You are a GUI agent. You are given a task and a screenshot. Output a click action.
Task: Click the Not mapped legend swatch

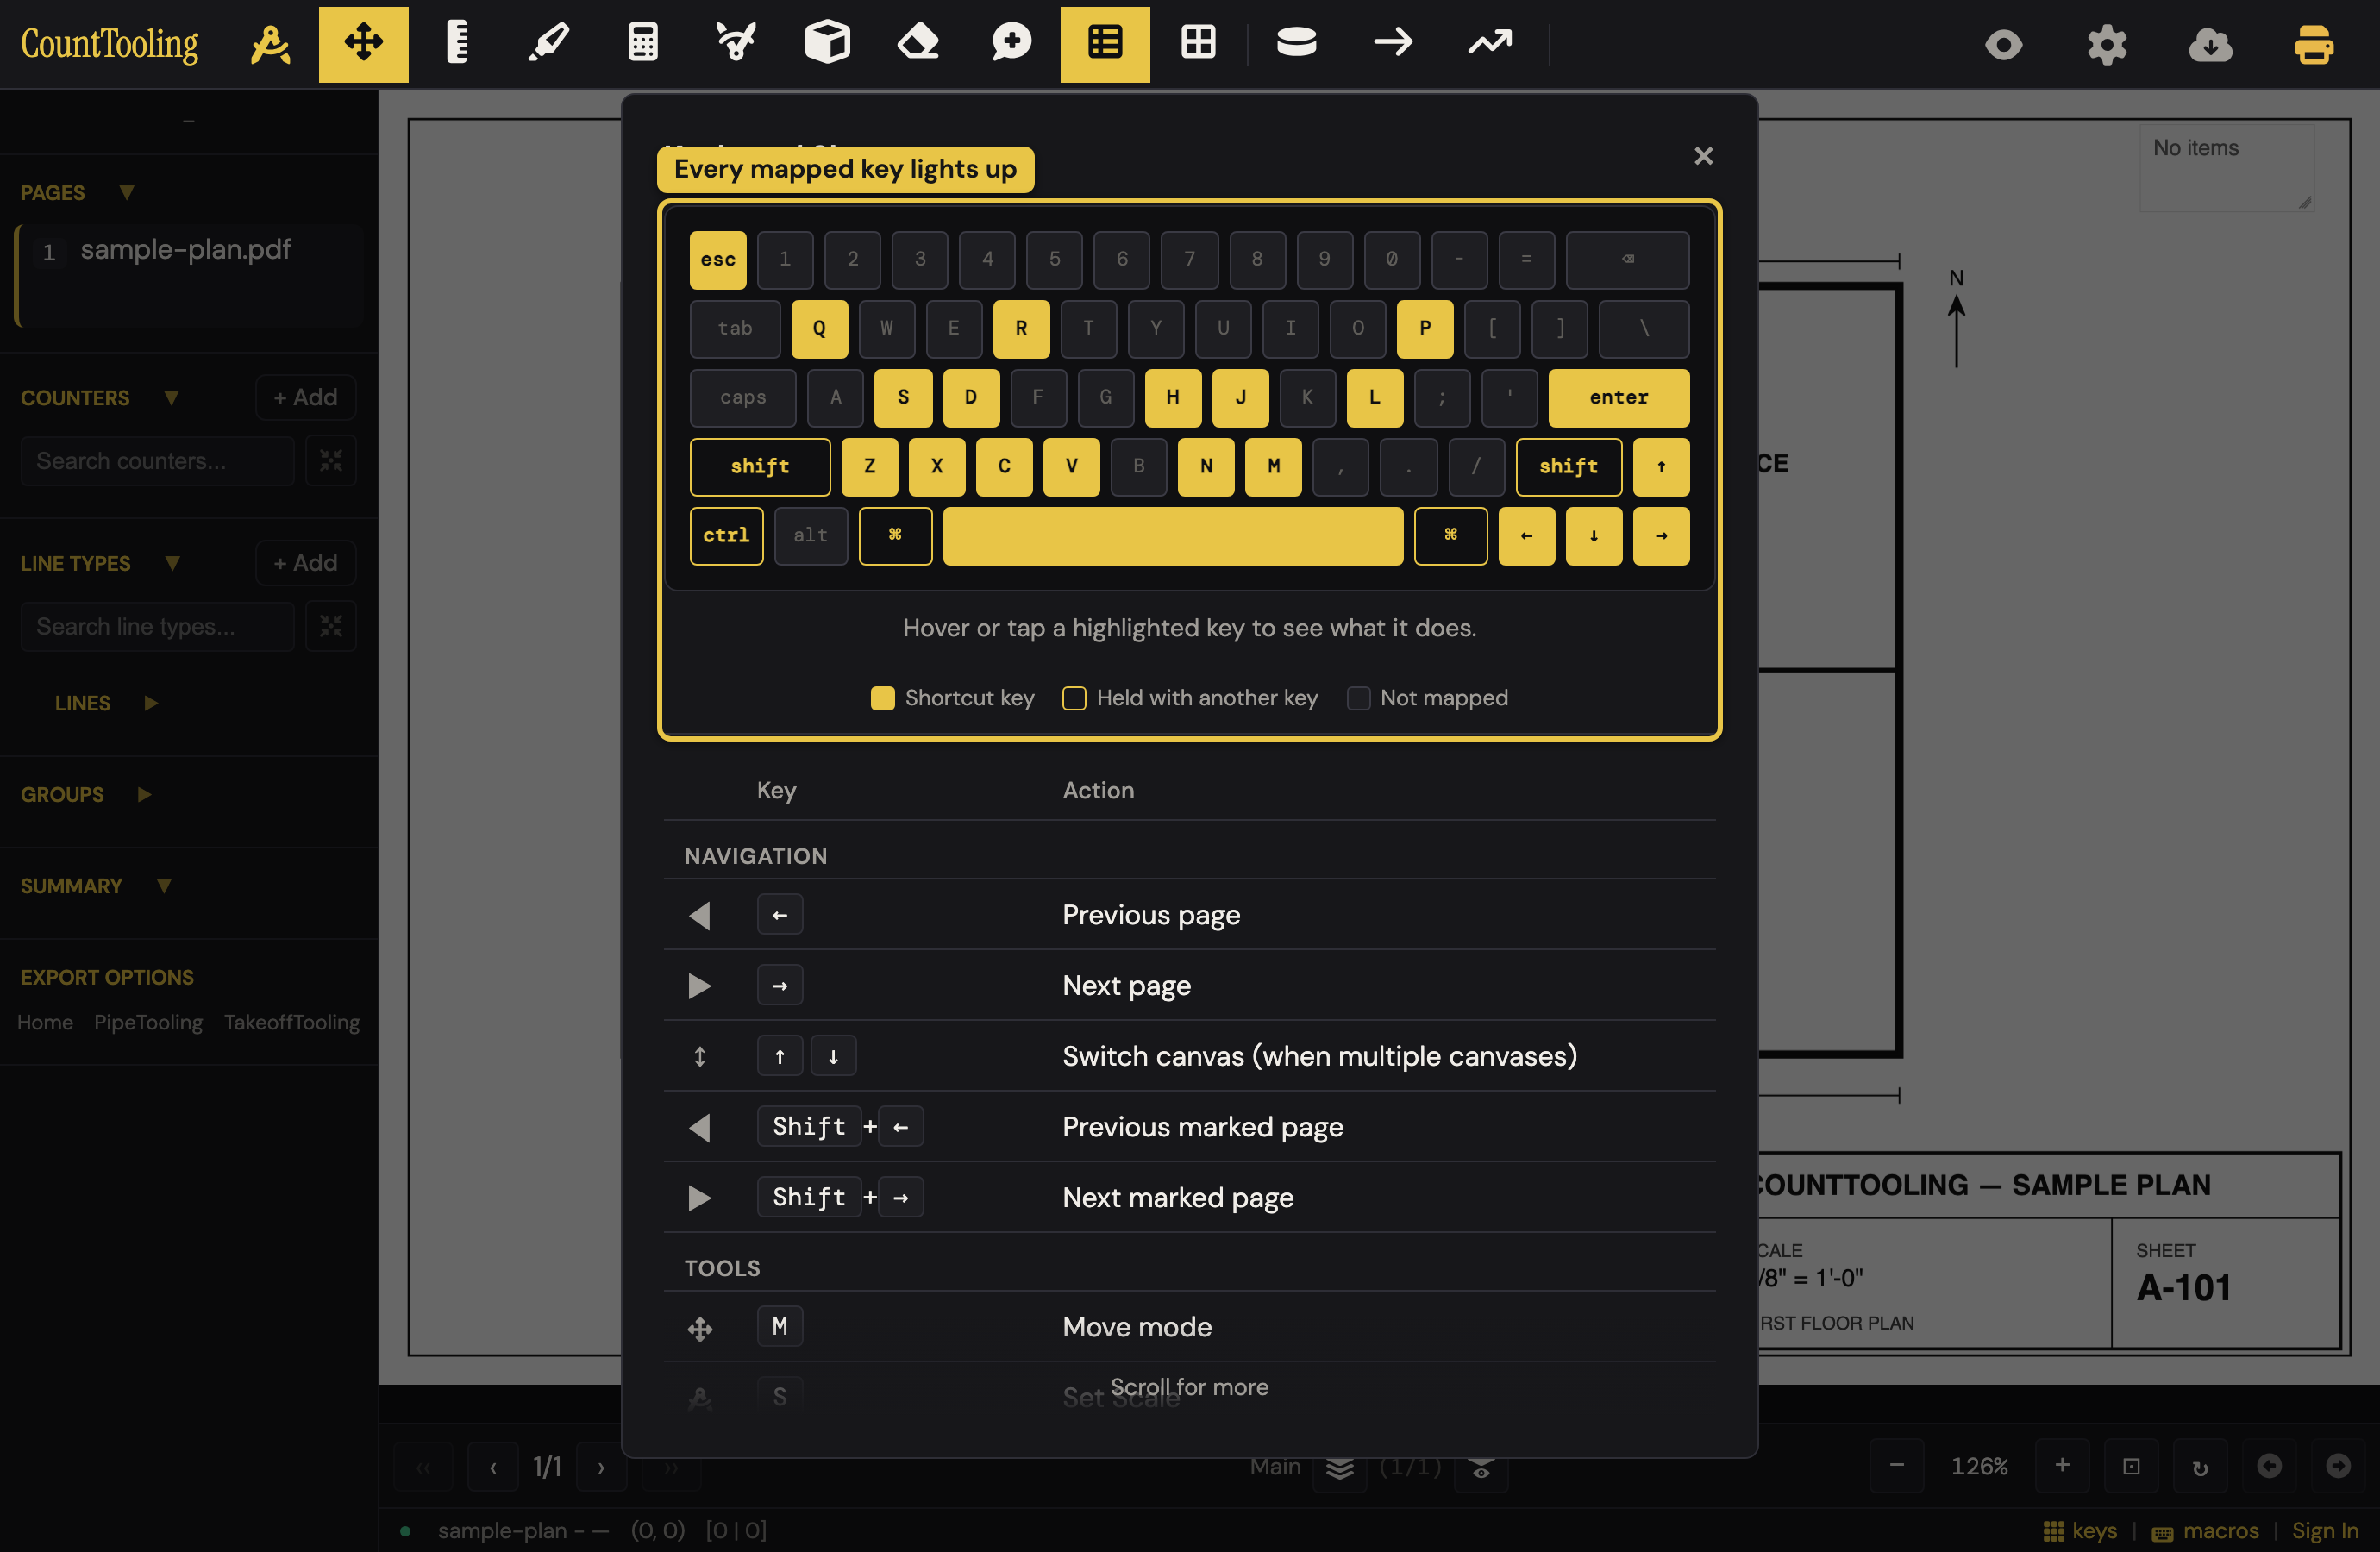[x=1358, y=698]
